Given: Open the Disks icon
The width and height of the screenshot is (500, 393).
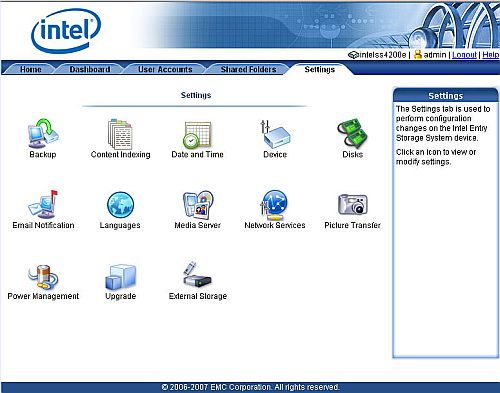Looking at the screenshot, I should tap(352, 133).
